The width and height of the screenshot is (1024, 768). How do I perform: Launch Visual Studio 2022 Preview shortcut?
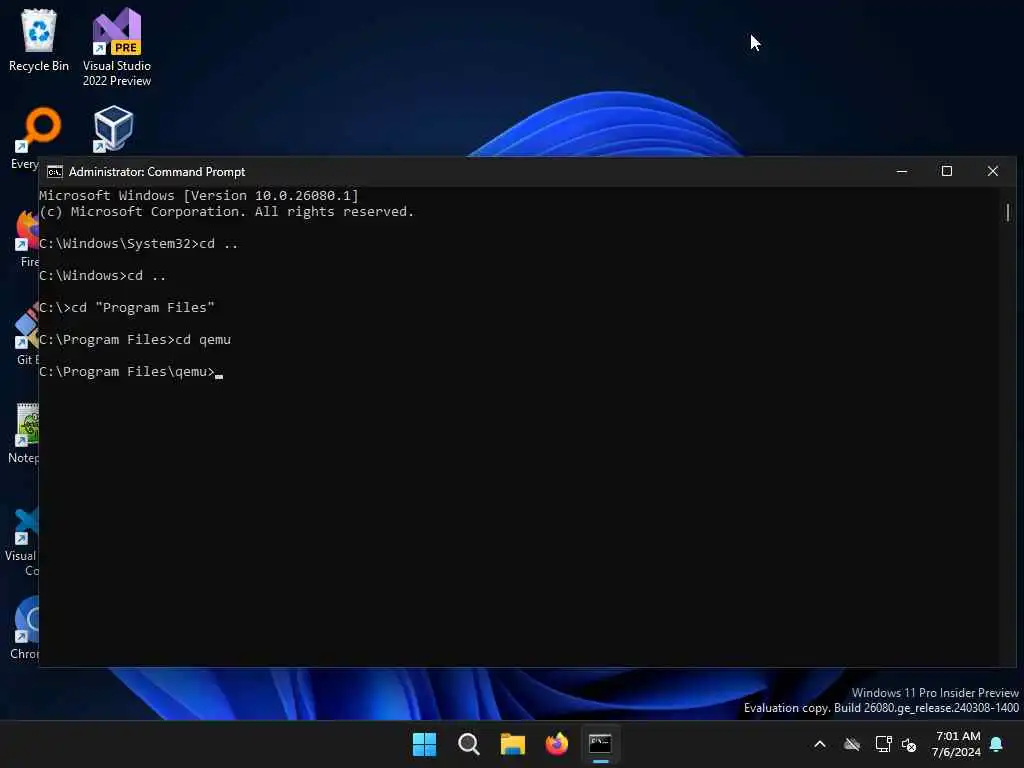(117, 47)
